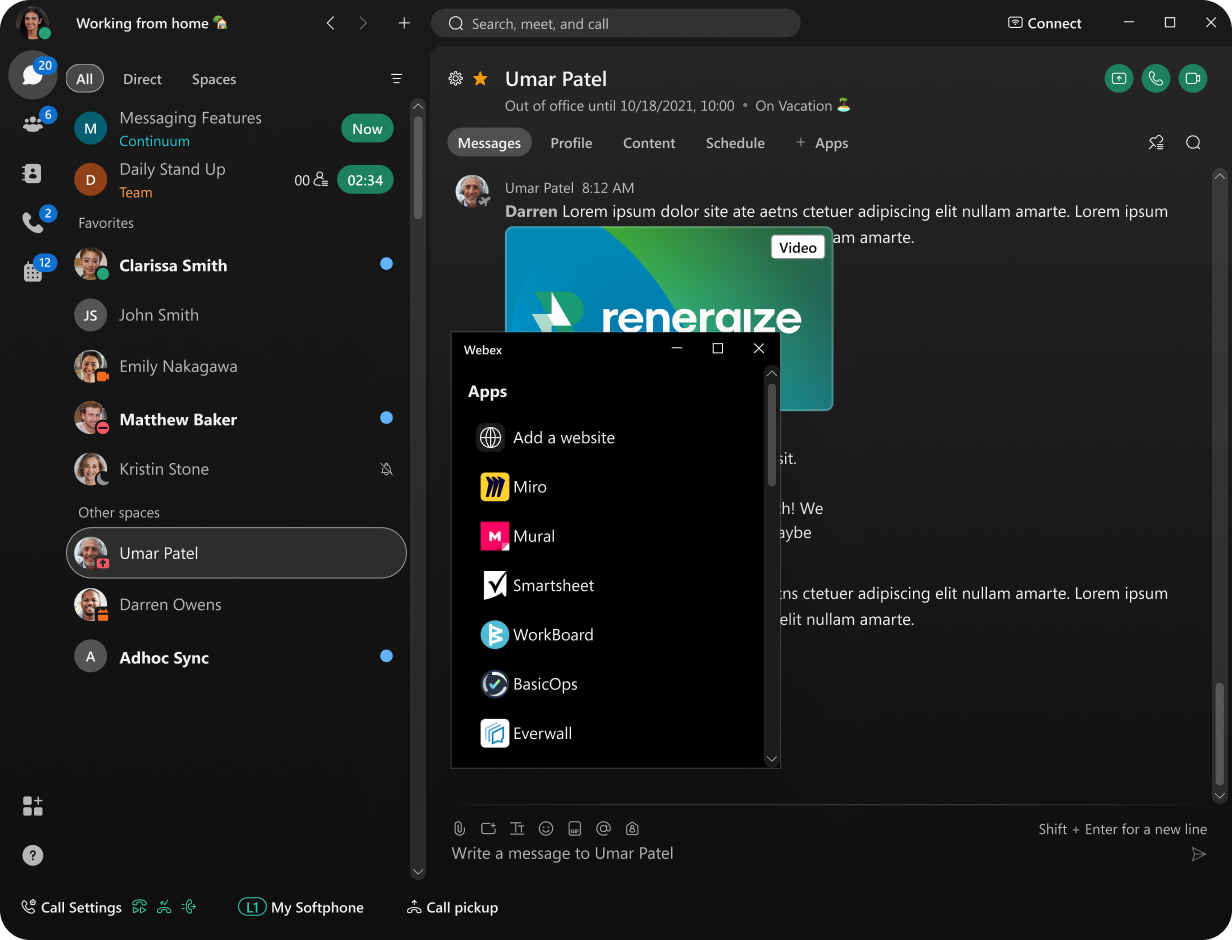Switch to the Messages tab
The image size is (1232, 940).
click(489, 143)
